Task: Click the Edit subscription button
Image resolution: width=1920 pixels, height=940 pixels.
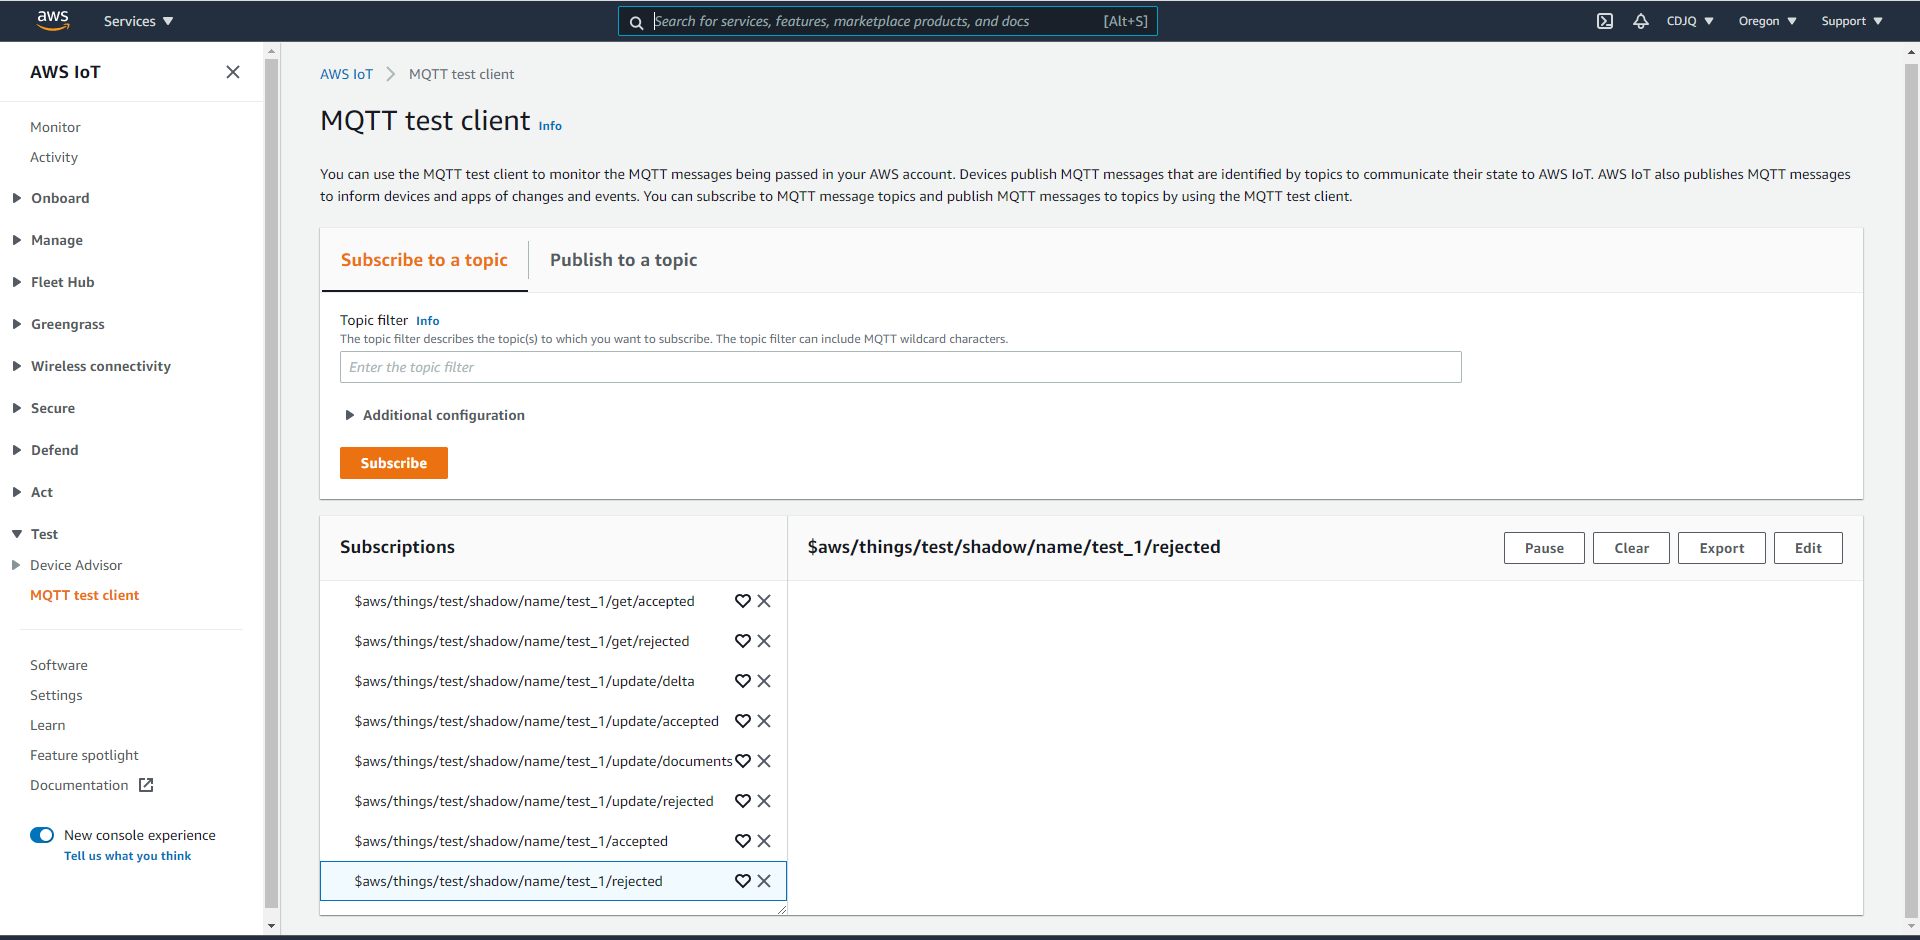Action: [1808, 548]
